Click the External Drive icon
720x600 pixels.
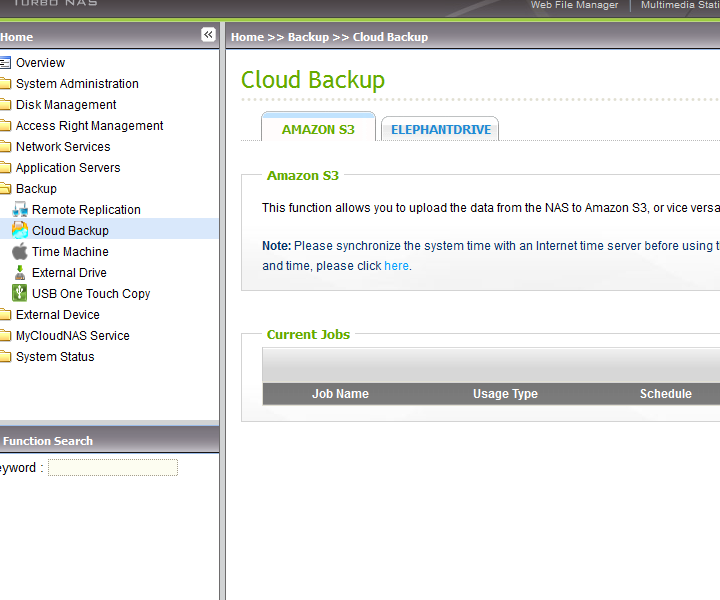click(19, 273)
